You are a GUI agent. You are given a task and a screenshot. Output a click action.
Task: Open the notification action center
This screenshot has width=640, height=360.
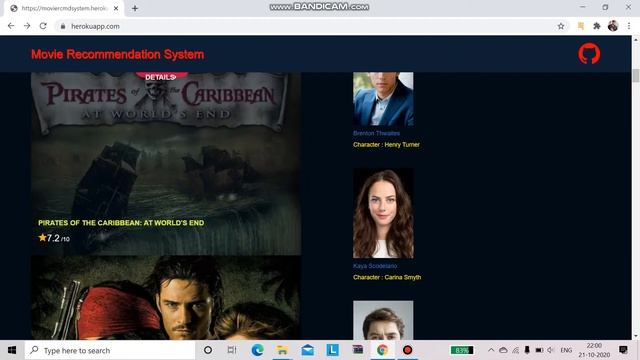[623, 350]
